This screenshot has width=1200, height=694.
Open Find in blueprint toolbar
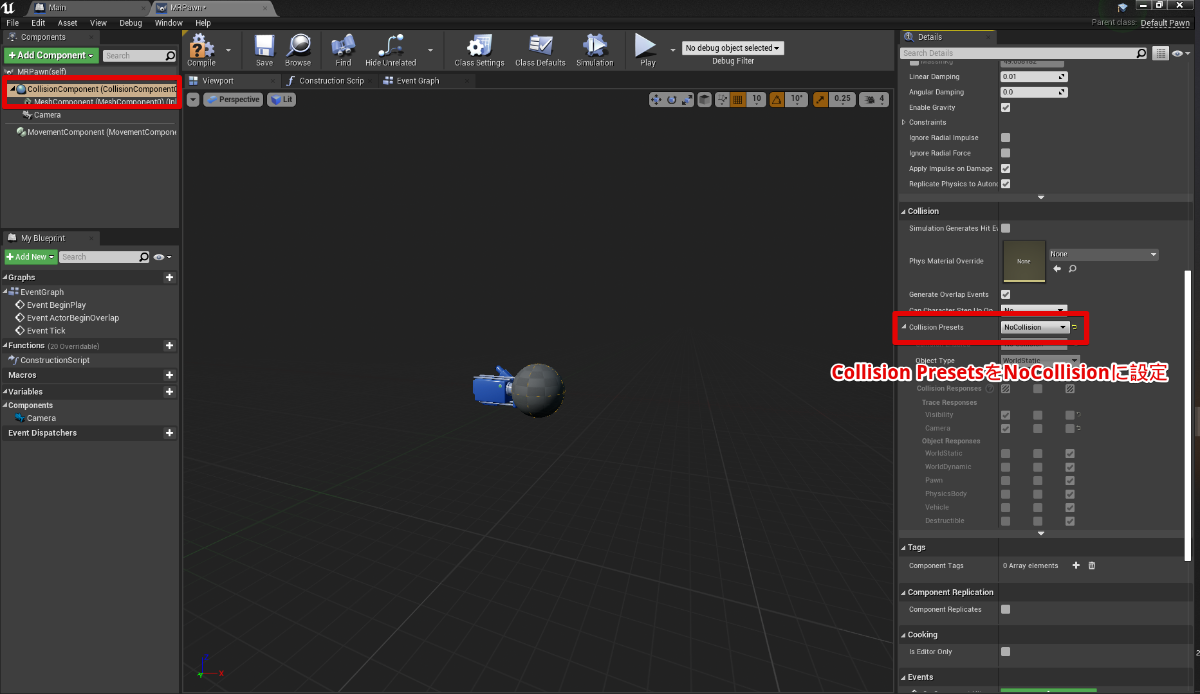point(343,49)
